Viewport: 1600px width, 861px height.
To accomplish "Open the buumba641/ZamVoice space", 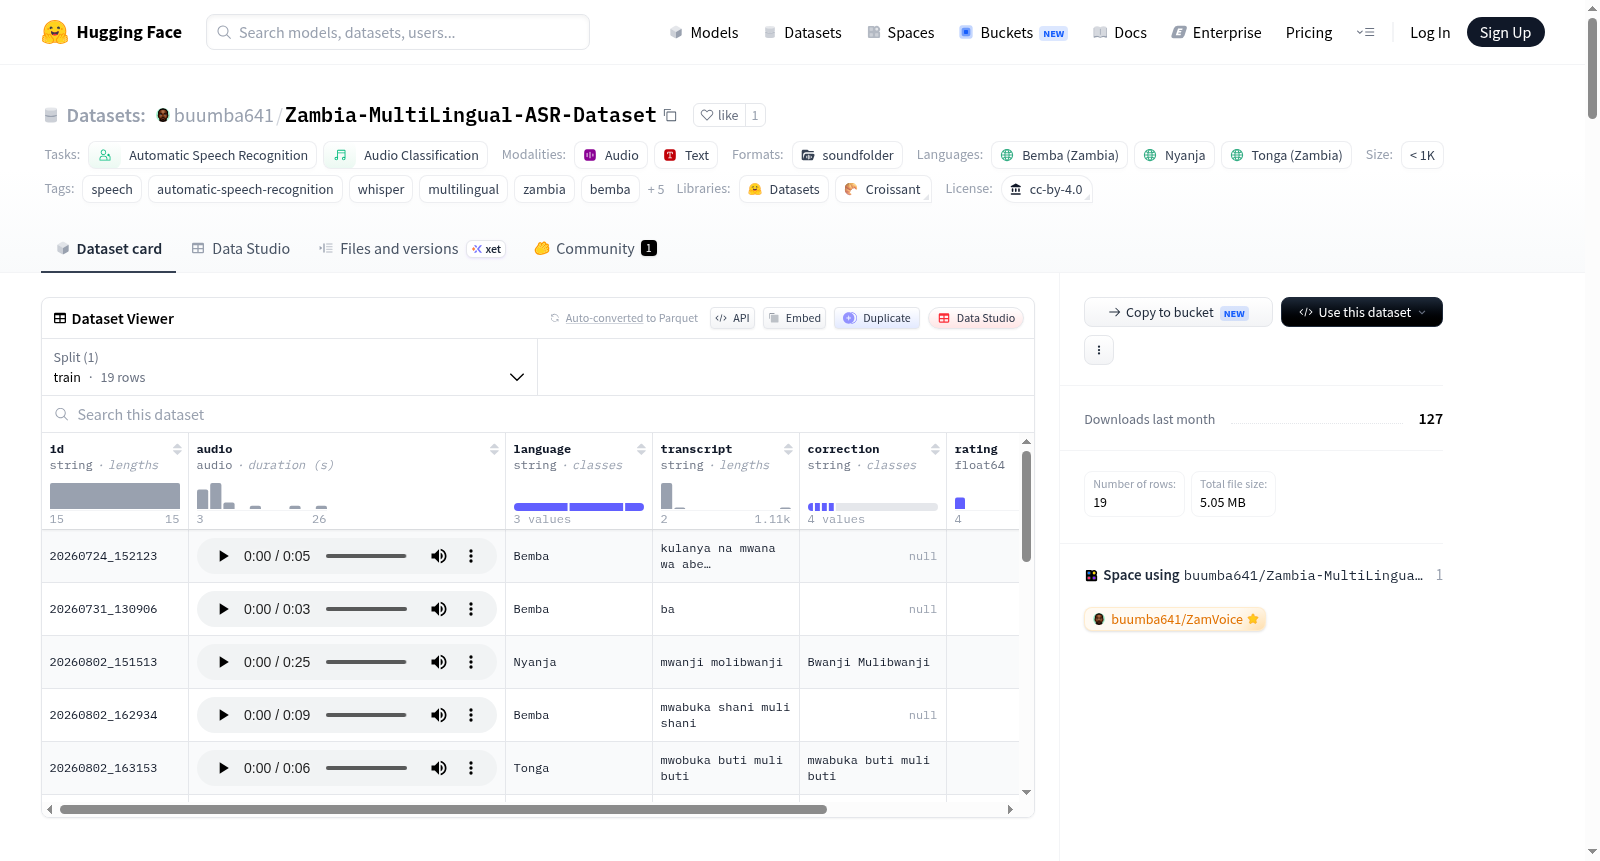I will (1175, 619).
